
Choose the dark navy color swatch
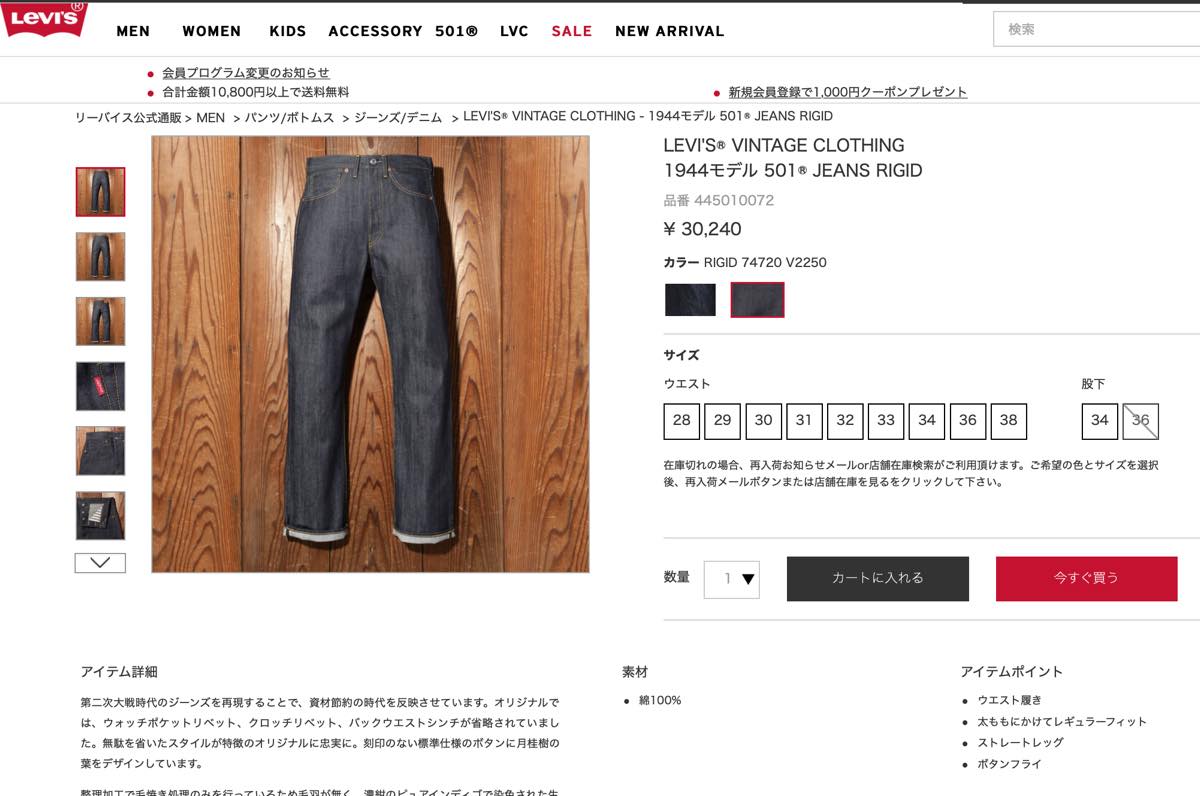tap(690, 300)
